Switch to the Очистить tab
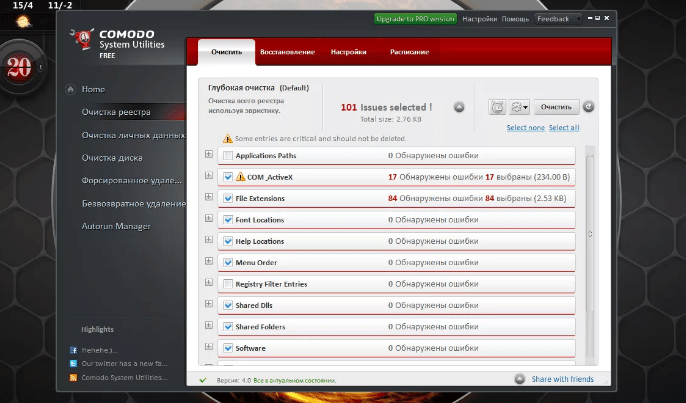Image resolution: width=686 pixels, height=403 pixels. coord(227,52)
